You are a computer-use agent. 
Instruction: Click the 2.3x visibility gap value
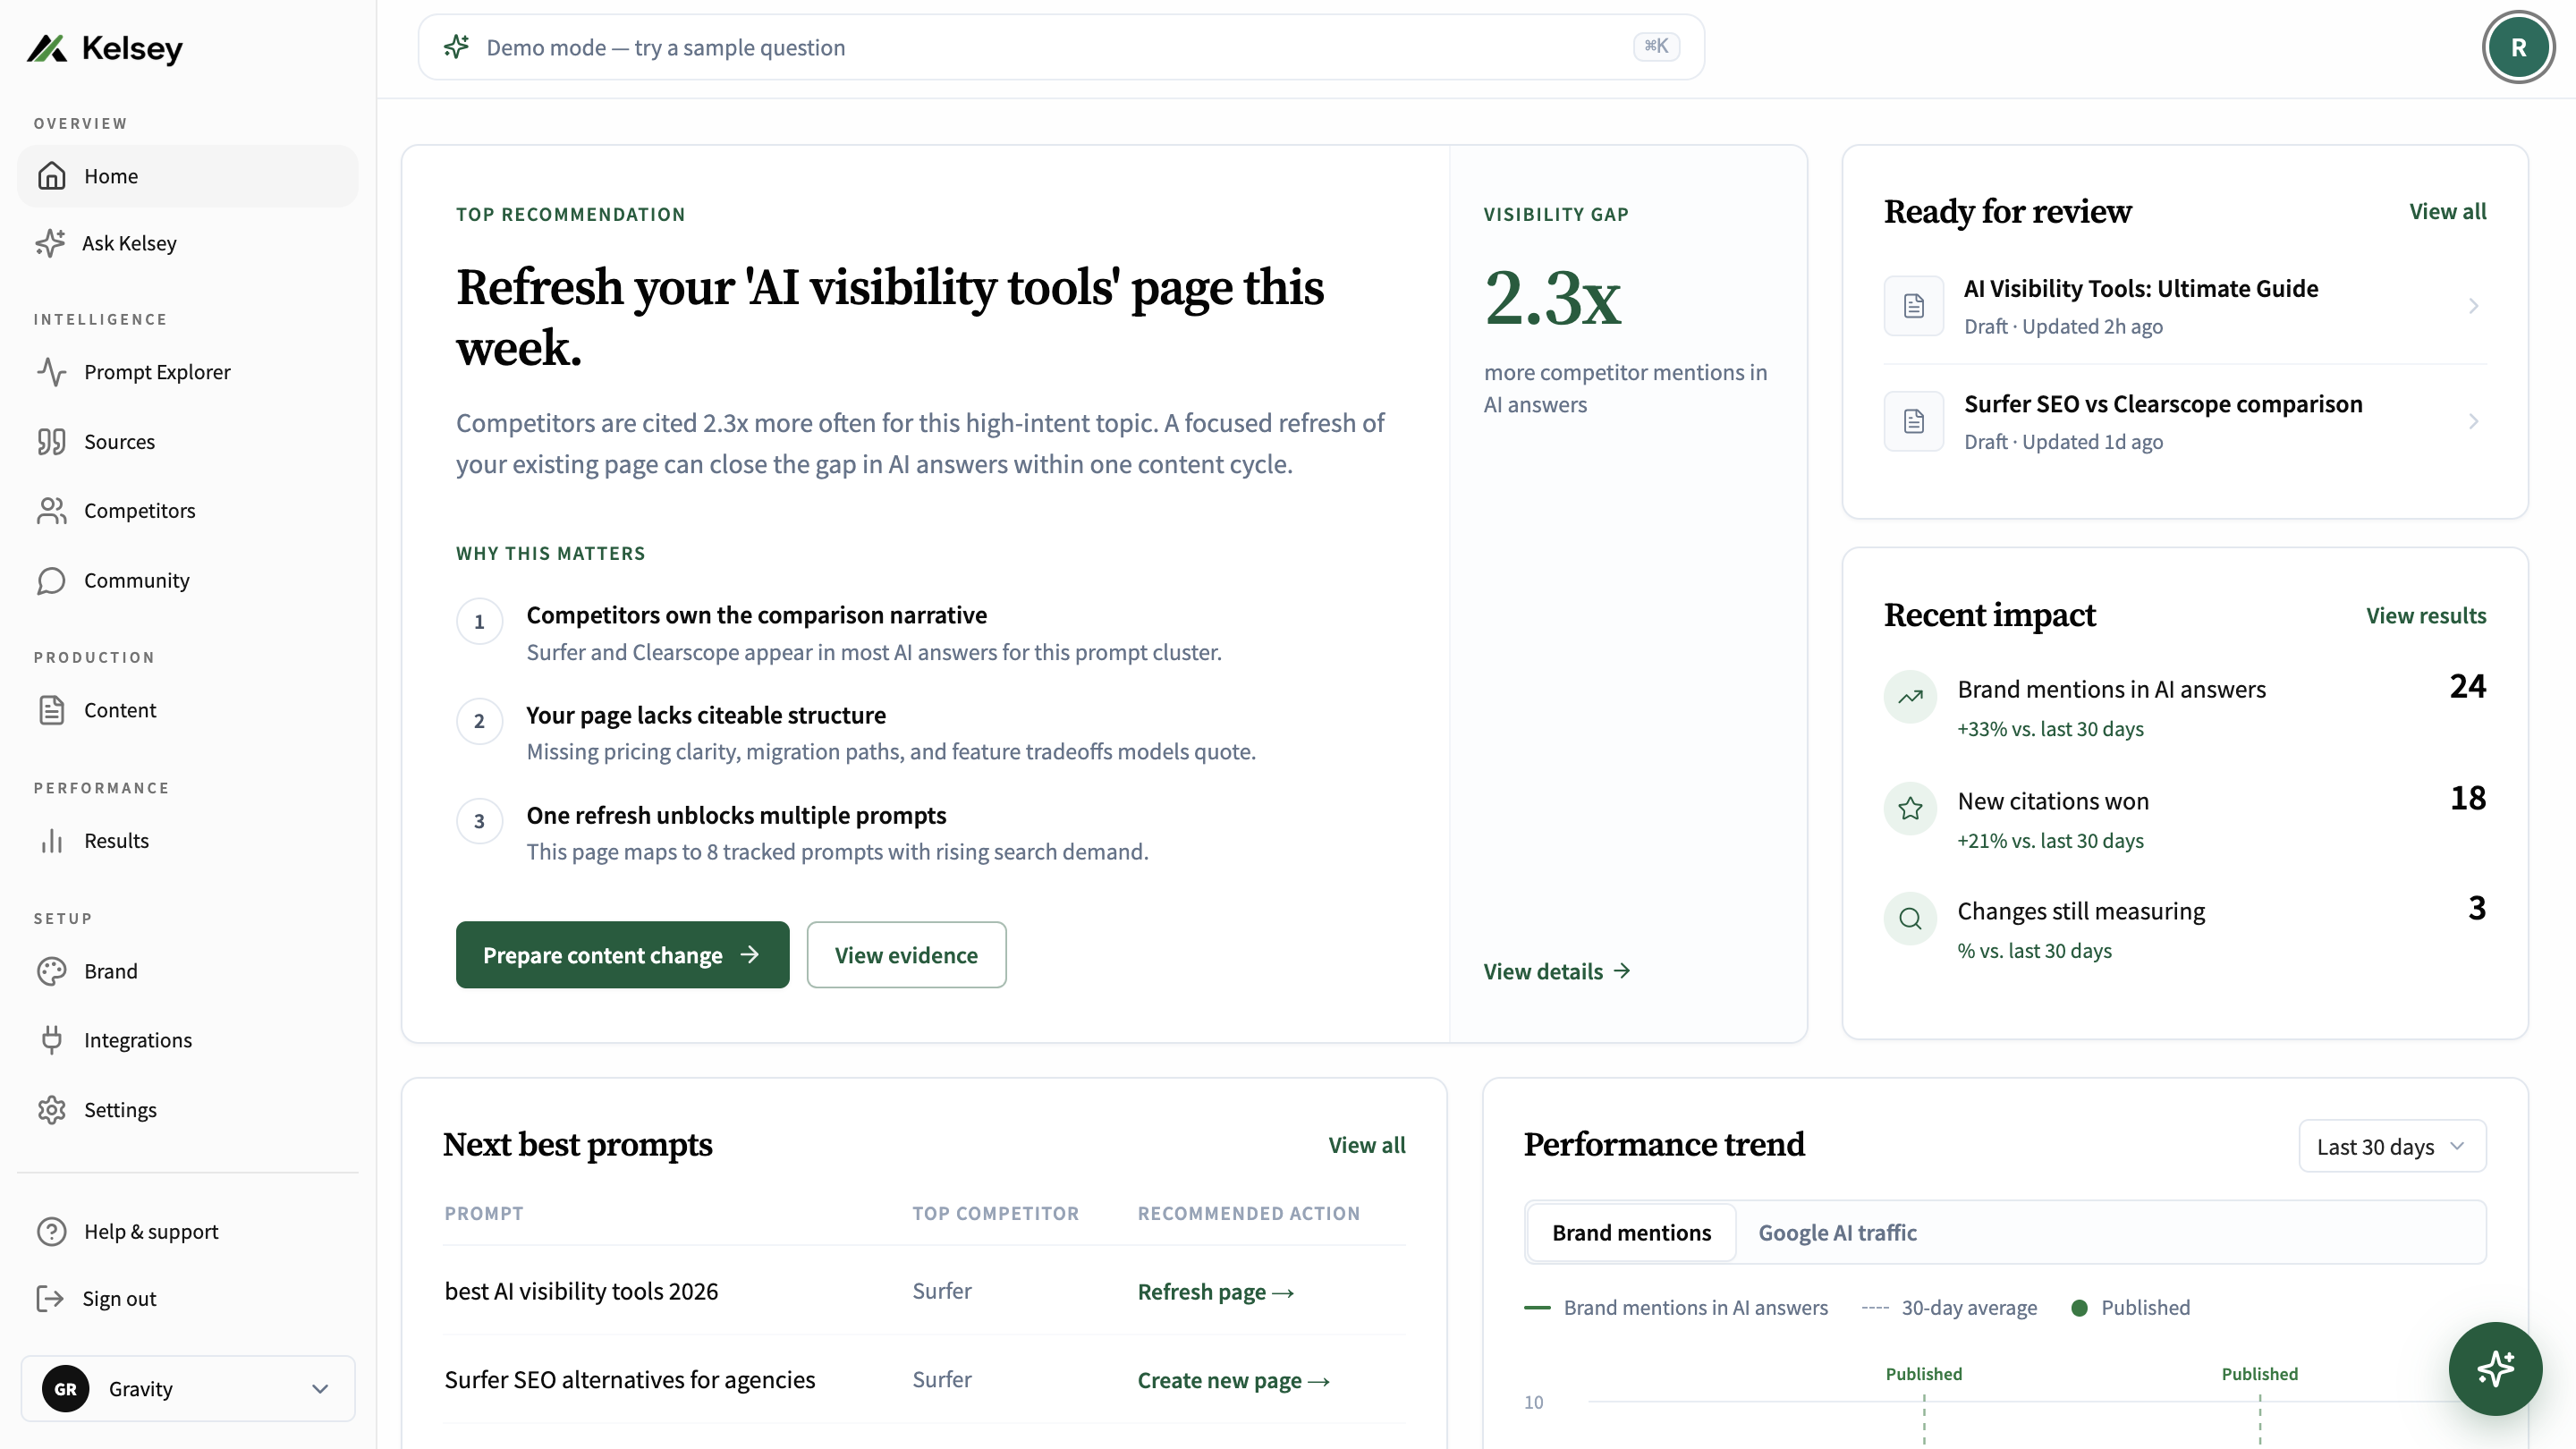1553,298
